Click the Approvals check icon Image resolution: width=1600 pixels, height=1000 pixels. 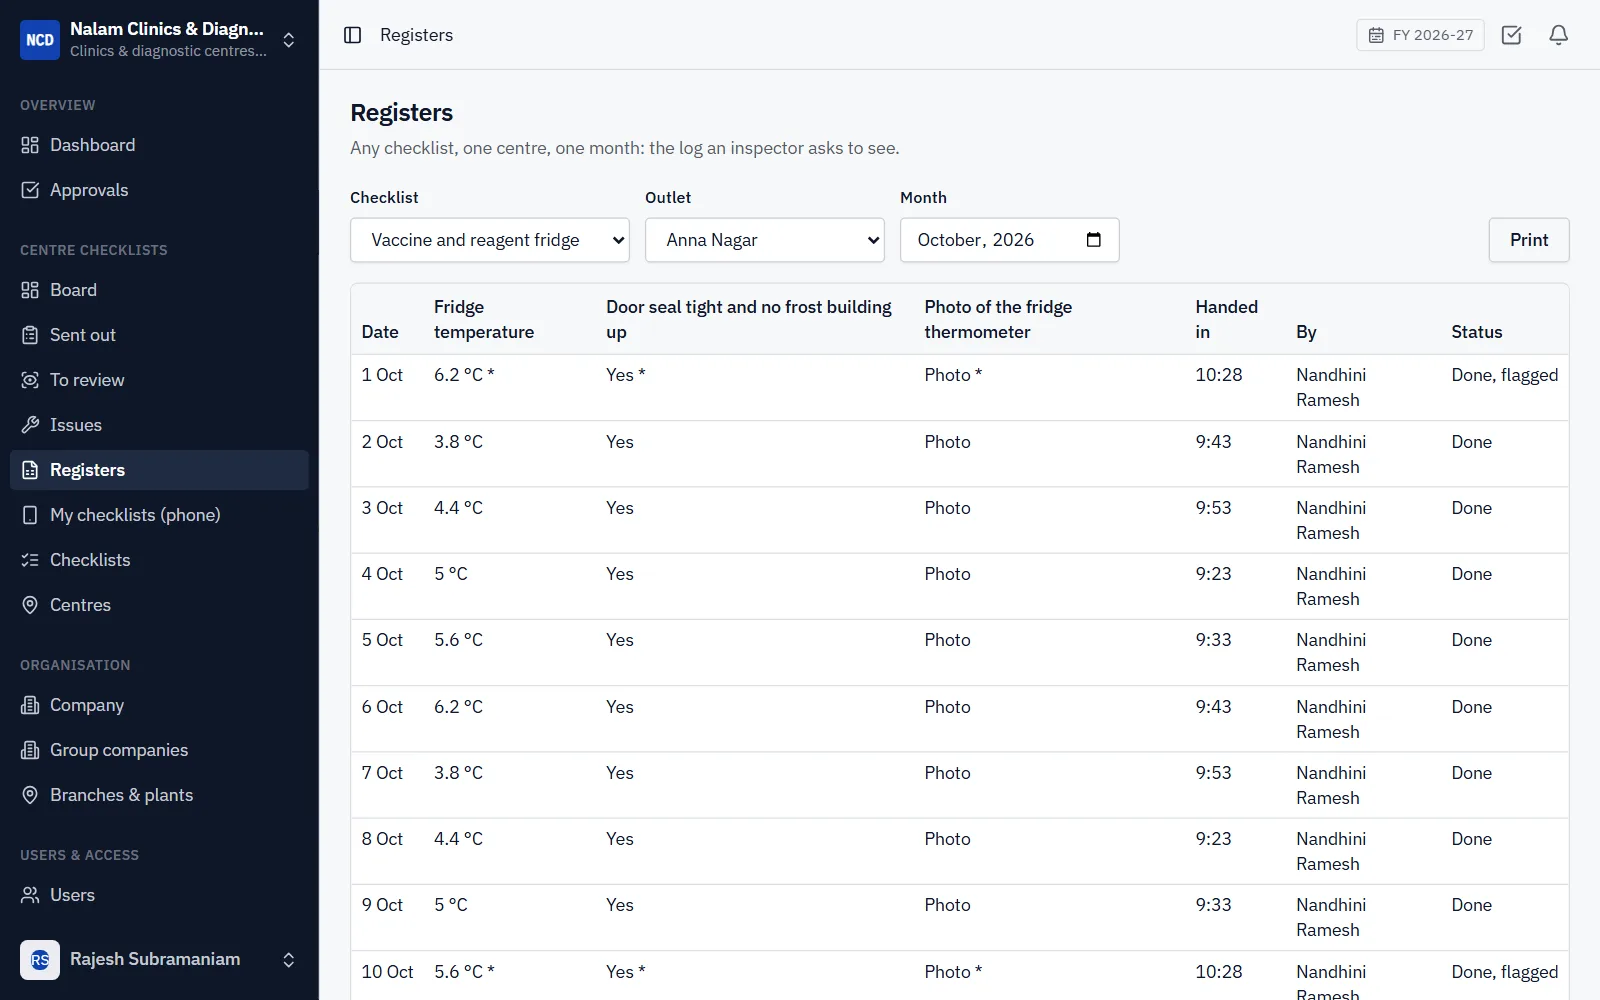(x=30, y=190)
